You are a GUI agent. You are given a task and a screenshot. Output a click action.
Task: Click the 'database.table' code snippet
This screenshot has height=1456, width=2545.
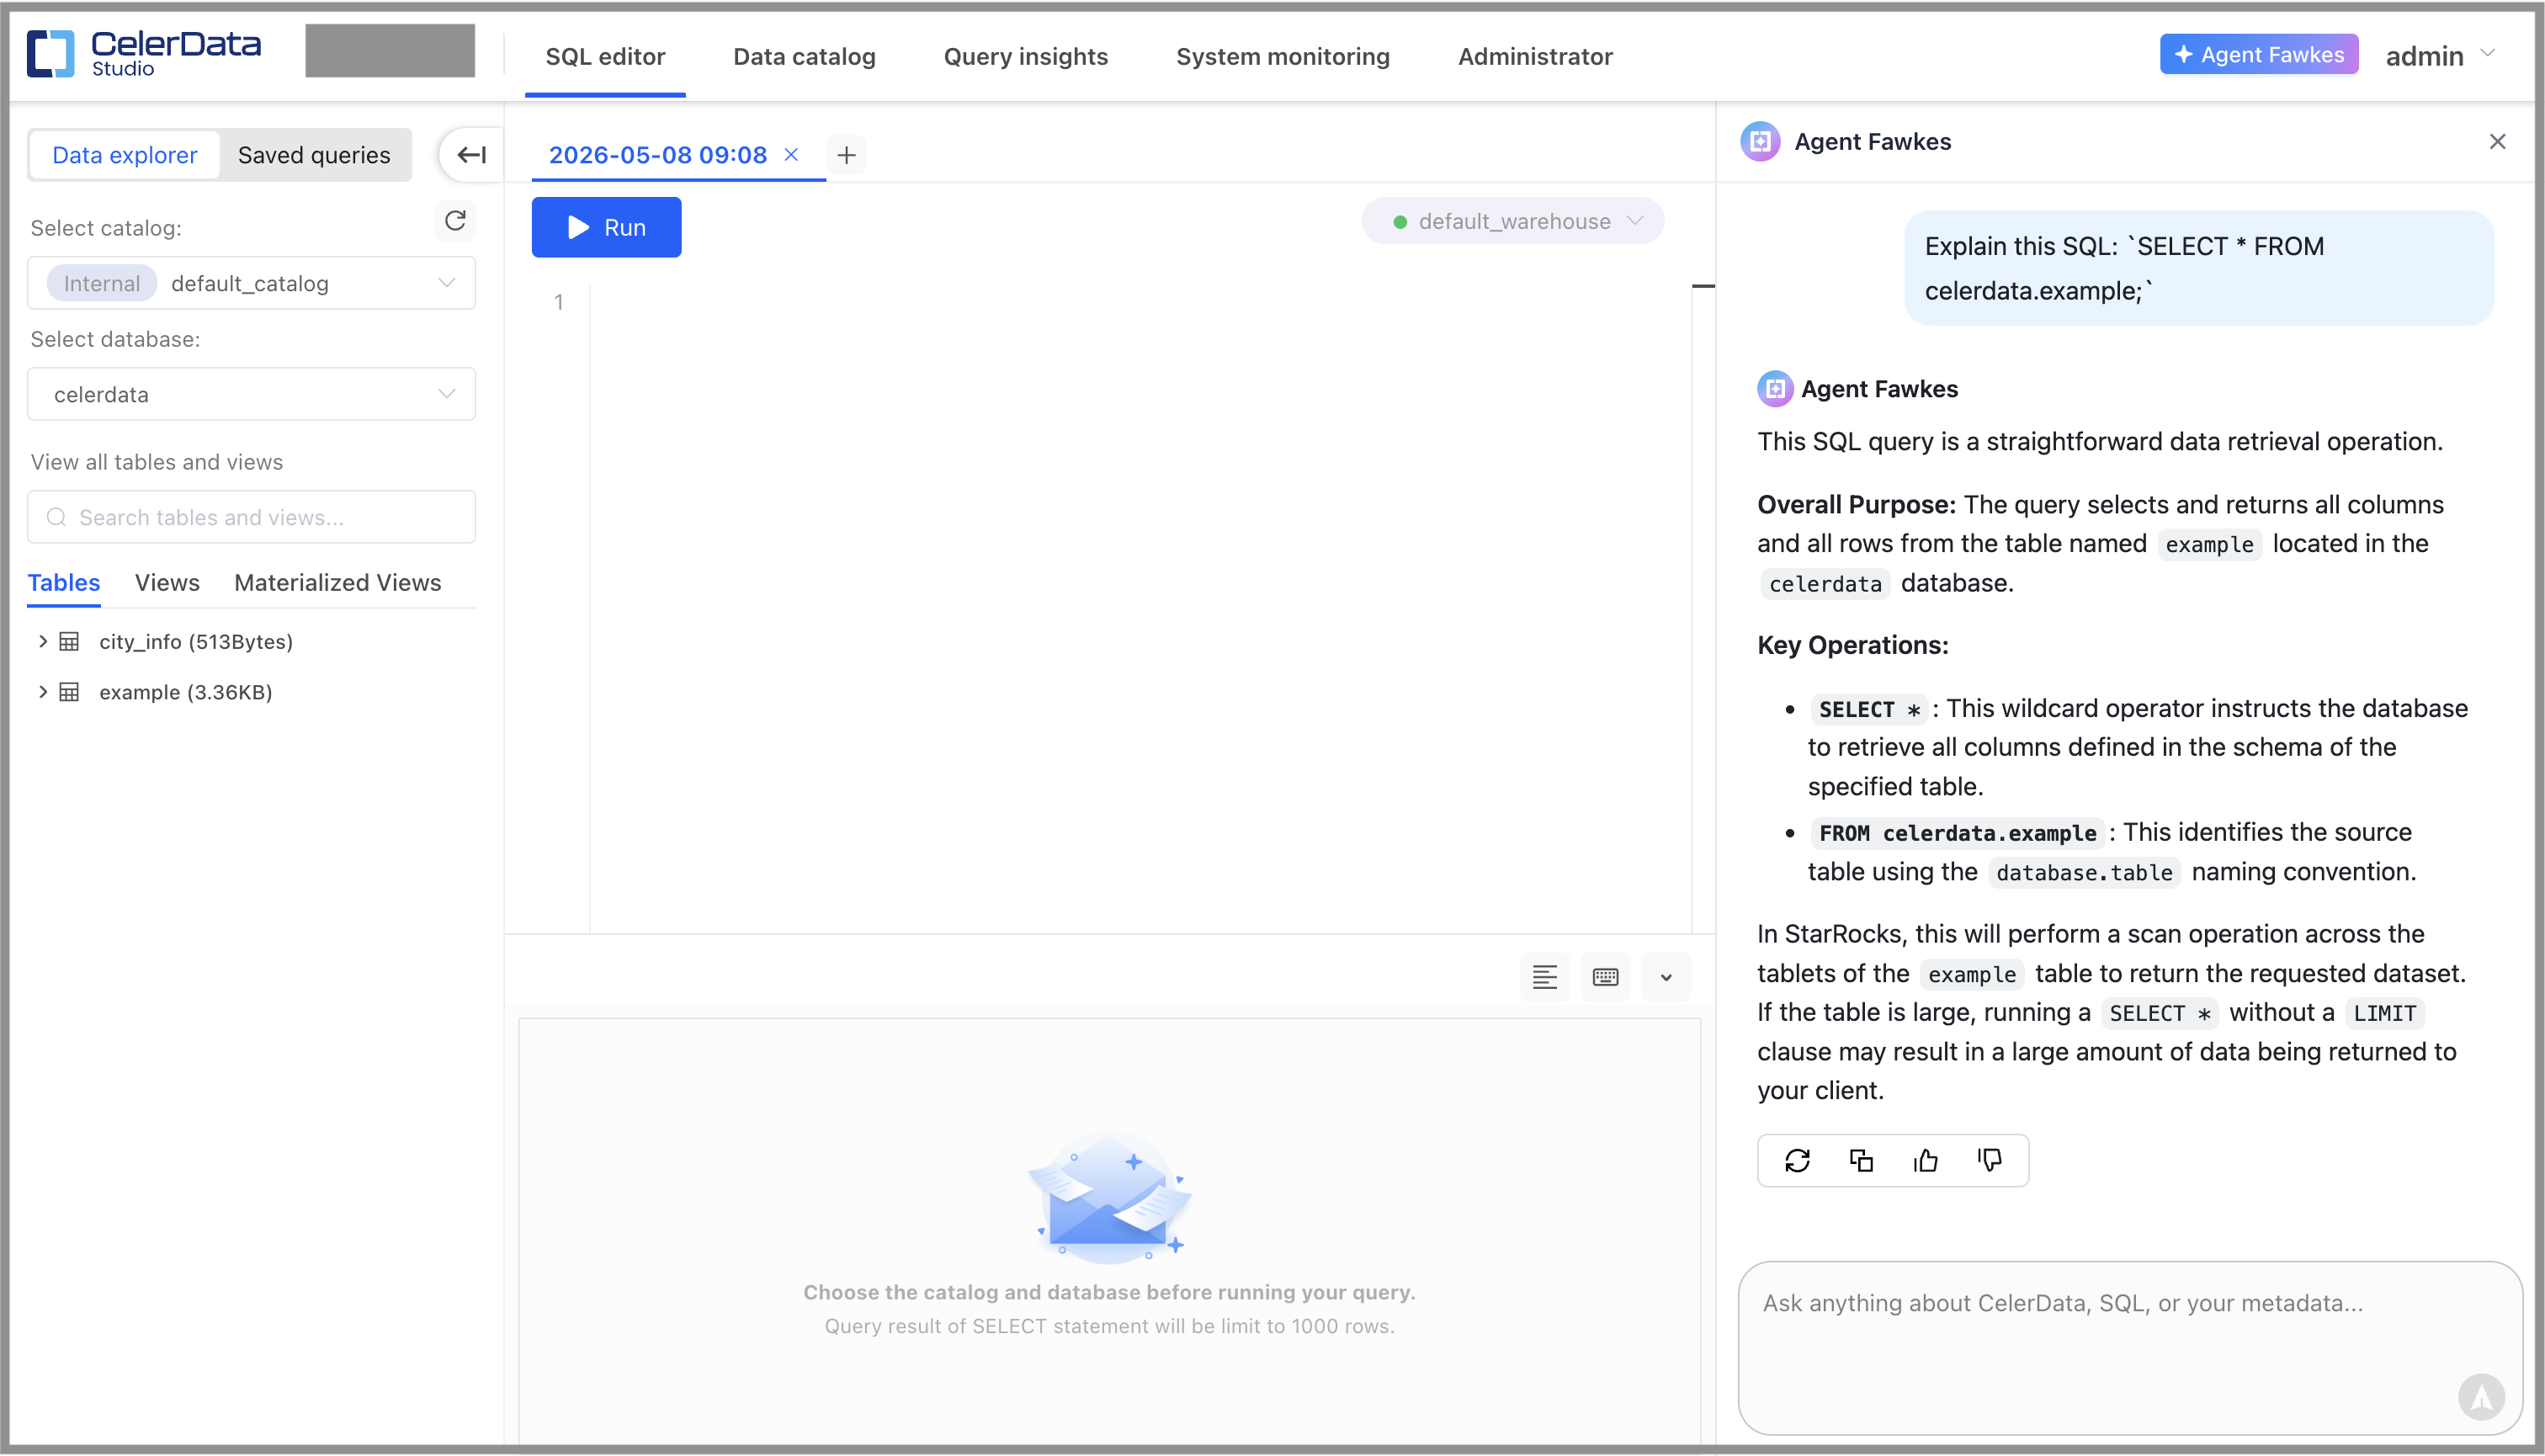pyautogui.click(x=2084, y=873)
